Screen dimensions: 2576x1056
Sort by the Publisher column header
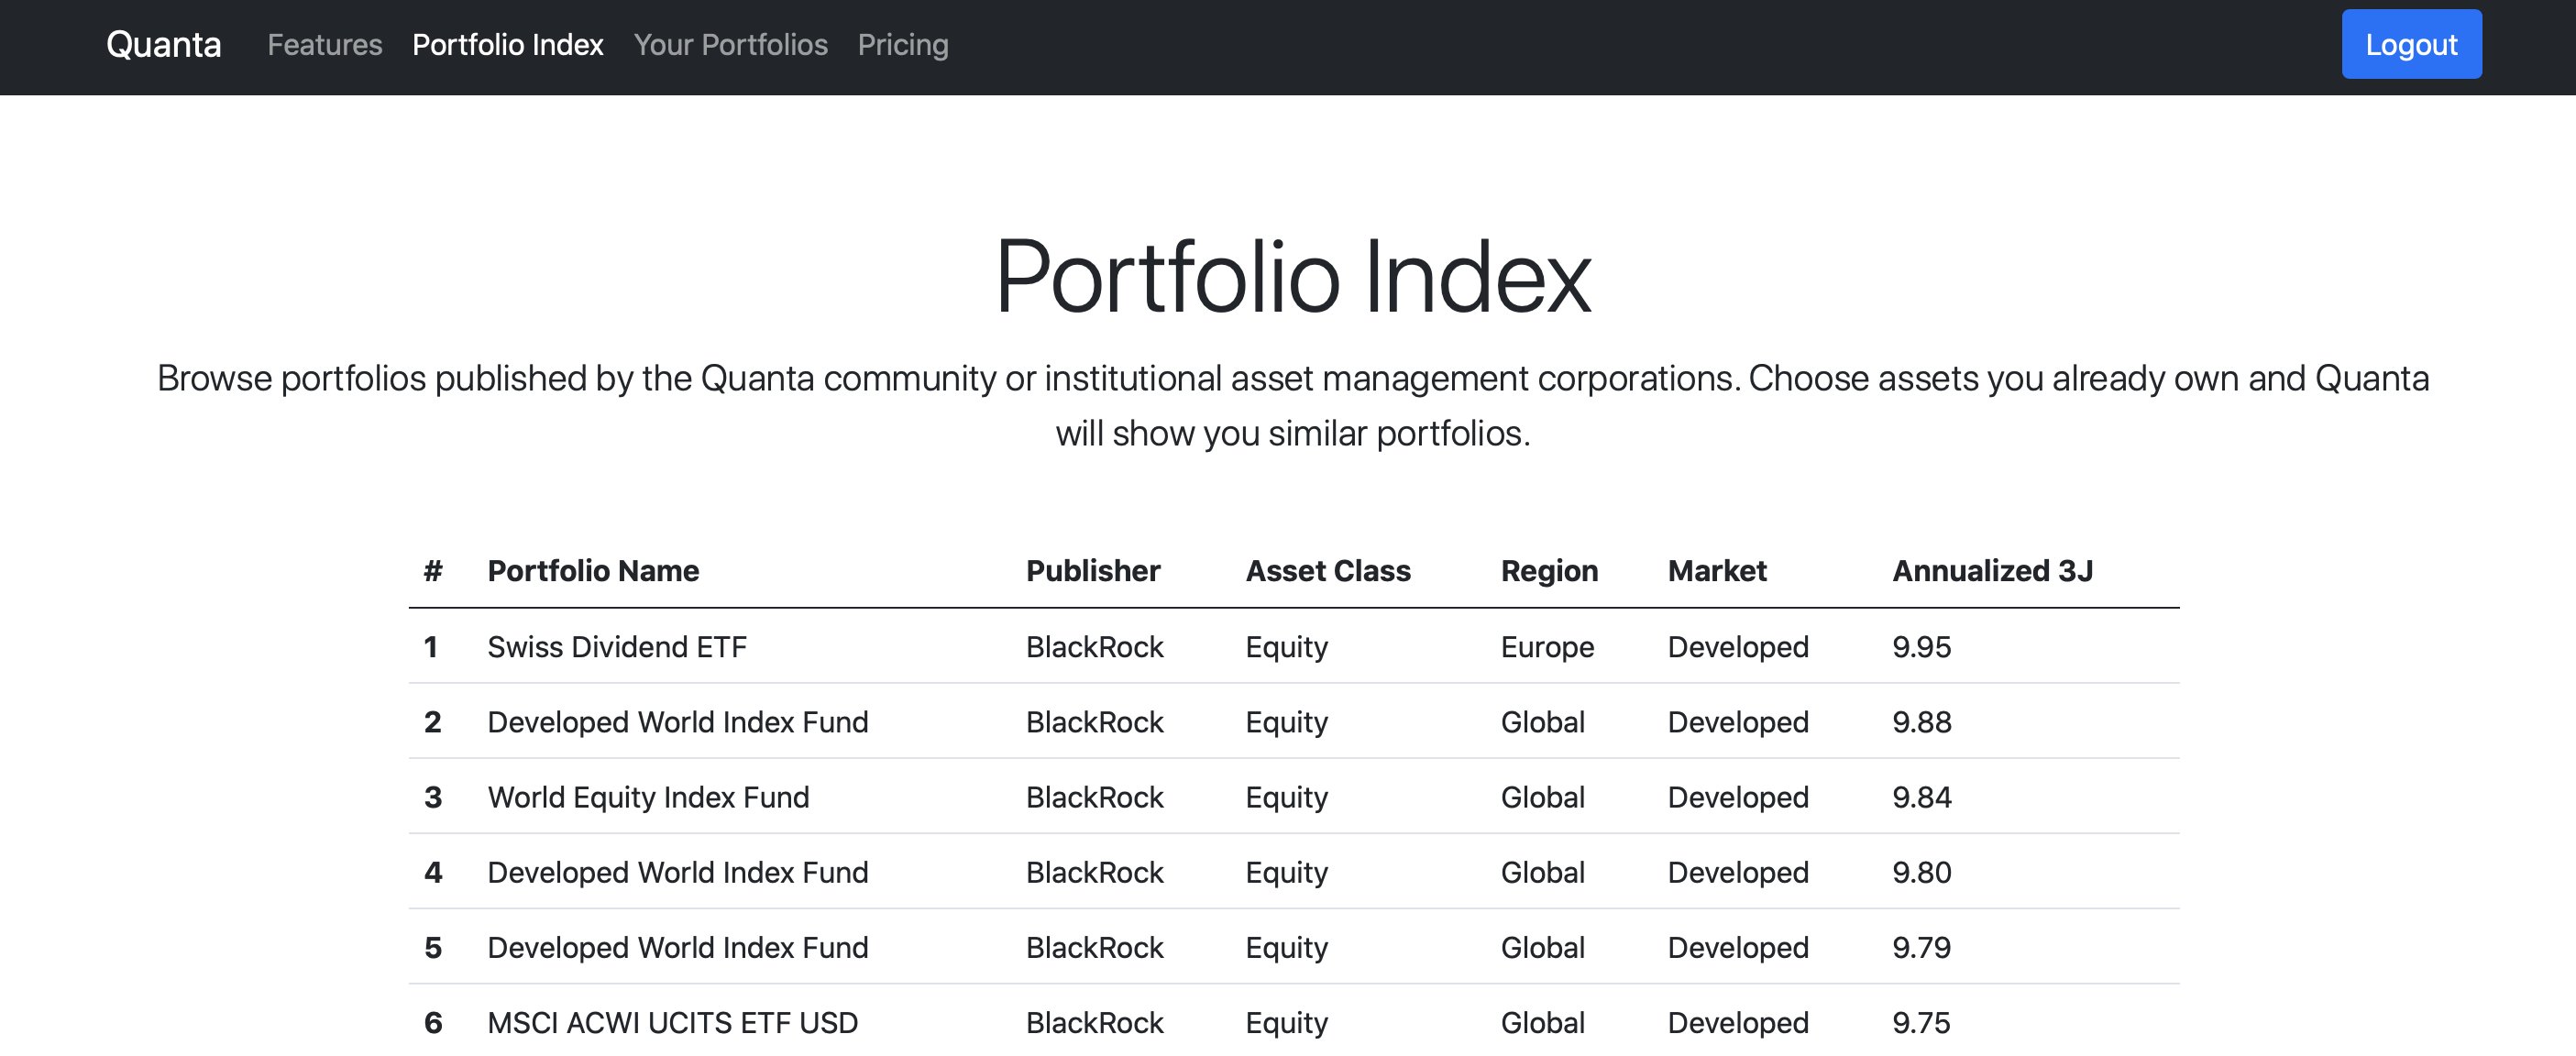tap(1093, 570)
